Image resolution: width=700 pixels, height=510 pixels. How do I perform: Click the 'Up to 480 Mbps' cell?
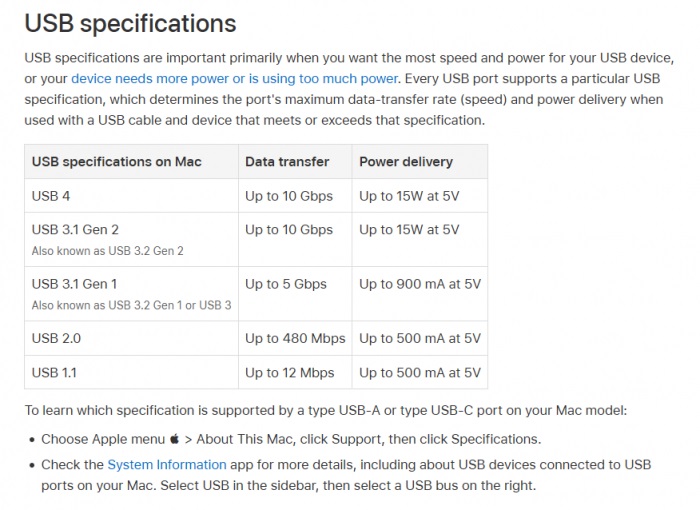[295, 338]
